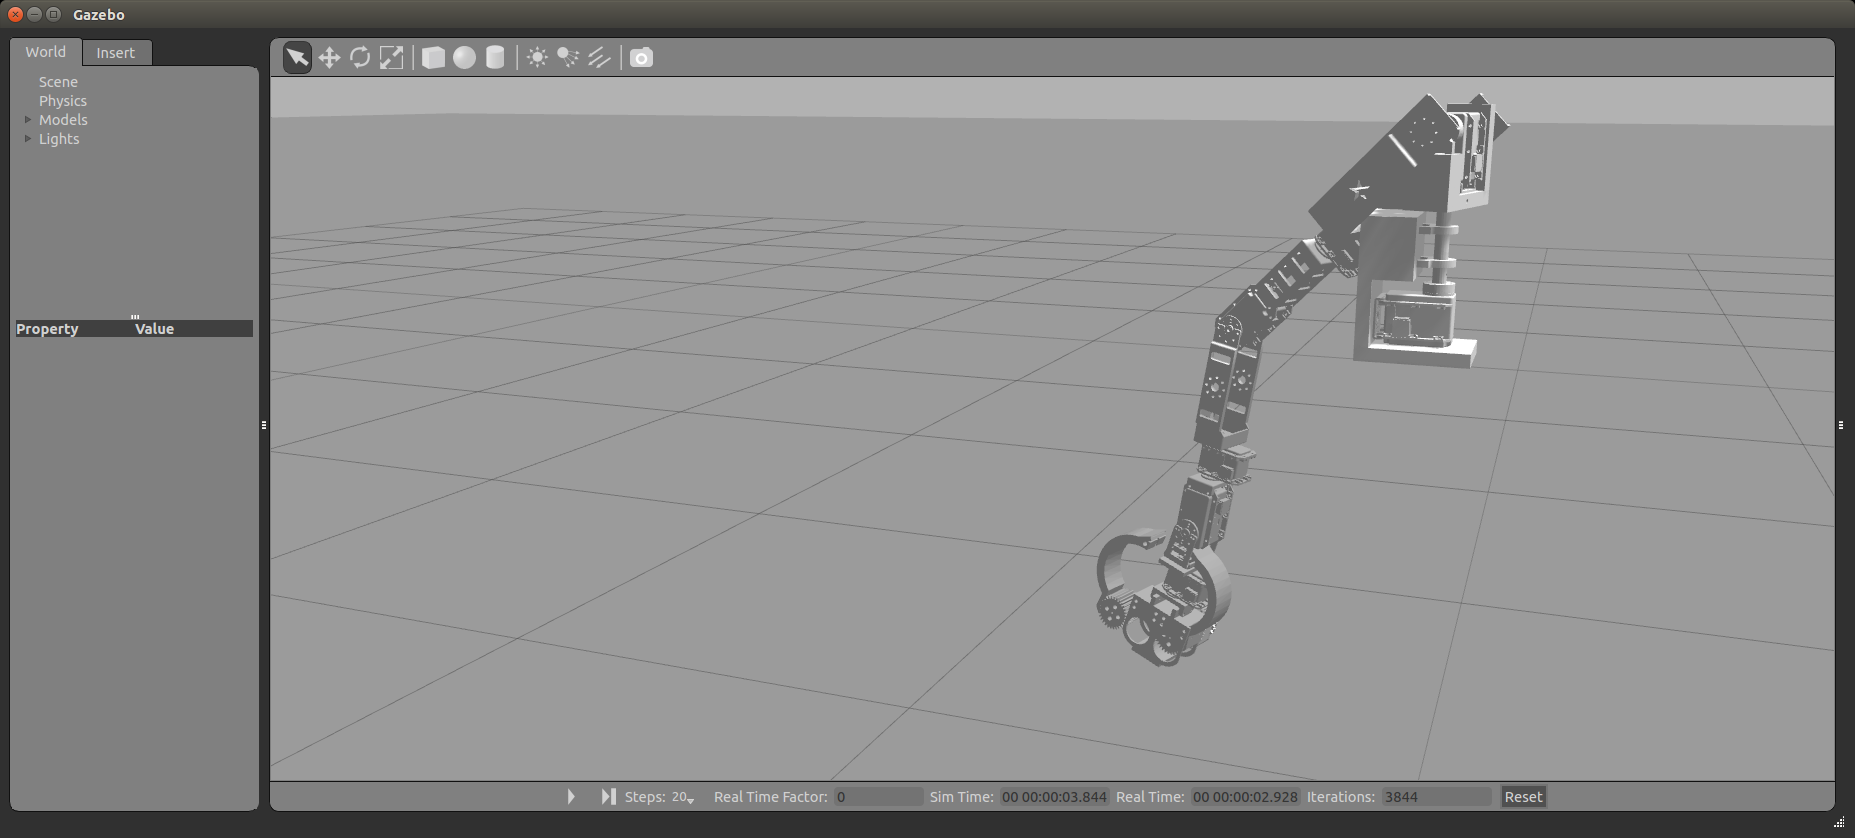
Task: Close the Gazebo window
Action: tap(15, 14)
